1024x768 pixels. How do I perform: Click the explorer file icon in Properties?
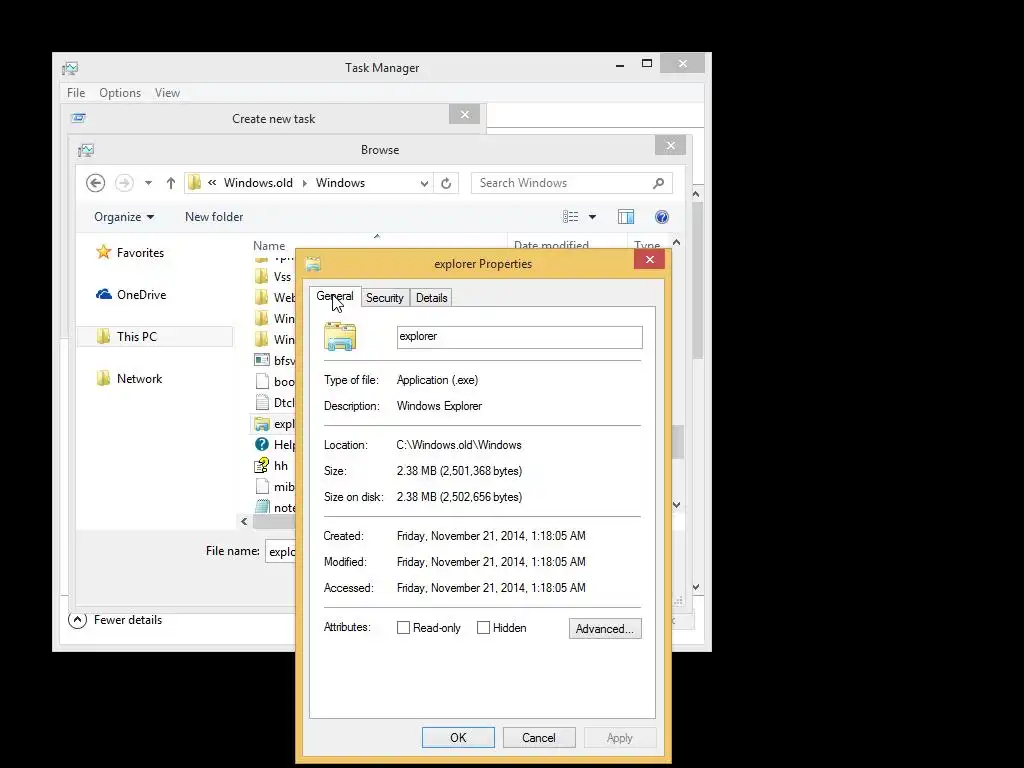340,336
